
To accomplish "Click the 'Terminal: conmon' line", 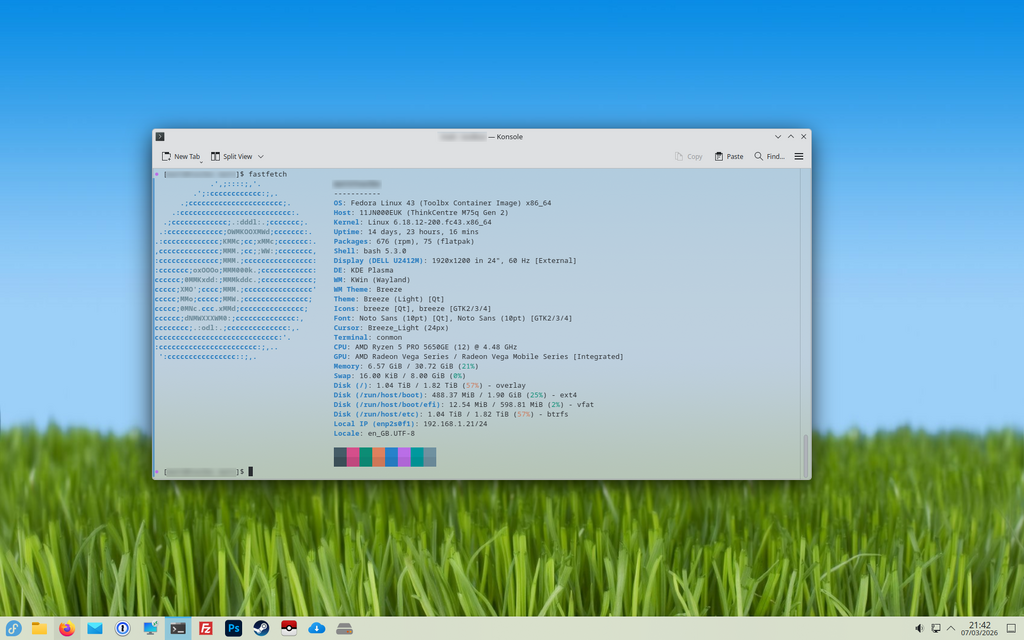I will tap(368, 338).
